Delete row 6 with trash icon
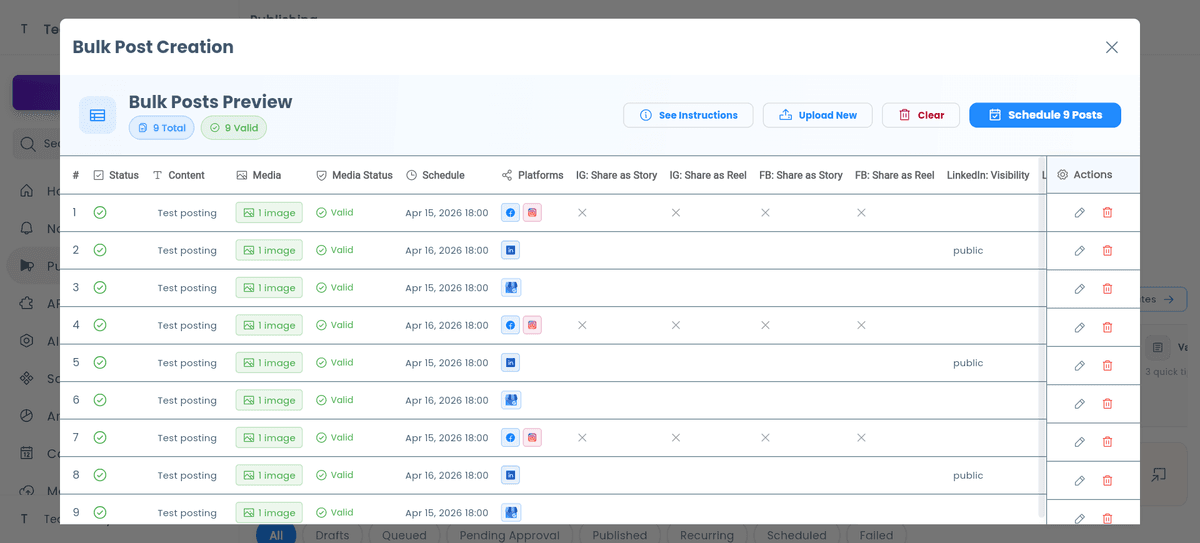 tap(1107, 404)
